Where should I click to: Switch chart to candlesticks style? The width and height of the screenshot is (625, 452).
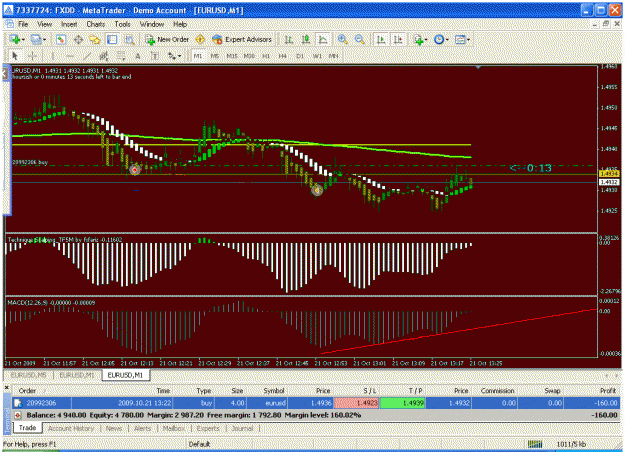pyautogui.click(x=306, y=39)
